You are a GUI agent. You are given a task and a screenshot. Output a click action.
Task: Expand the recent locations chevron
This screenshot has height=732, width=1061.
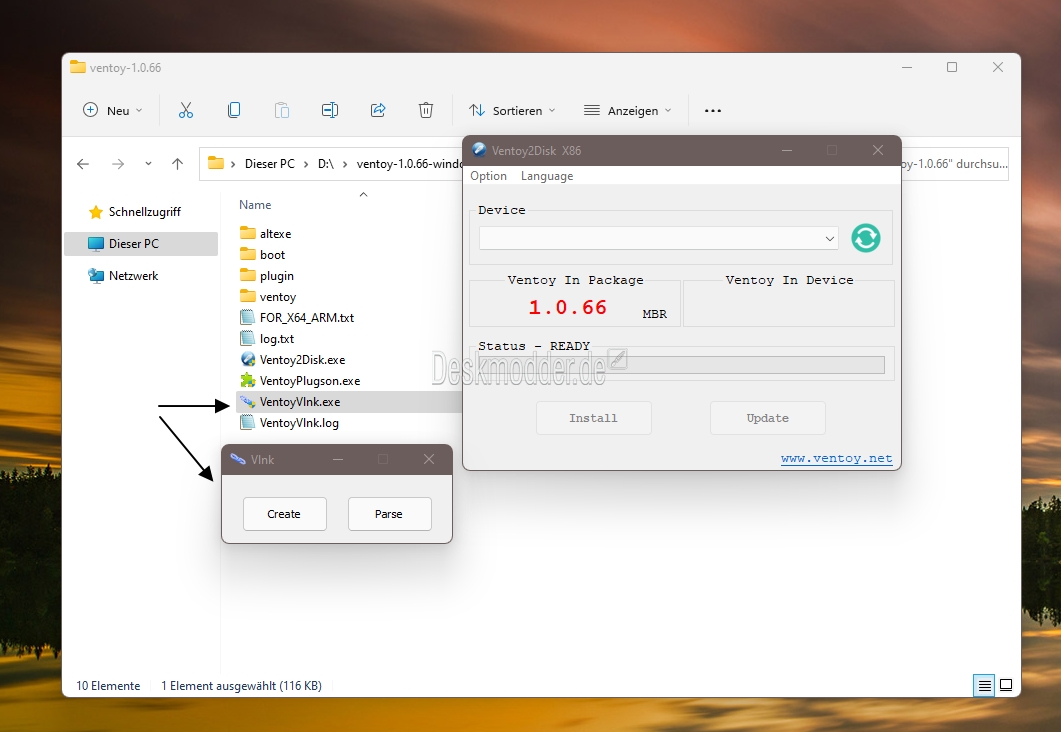[148, 164]
